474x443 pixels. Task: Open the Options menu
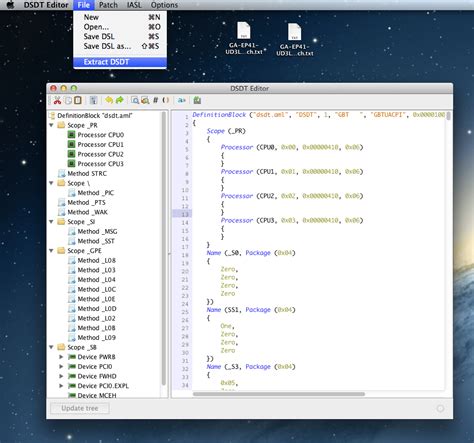pyautogui.click(x=164, y=5)
